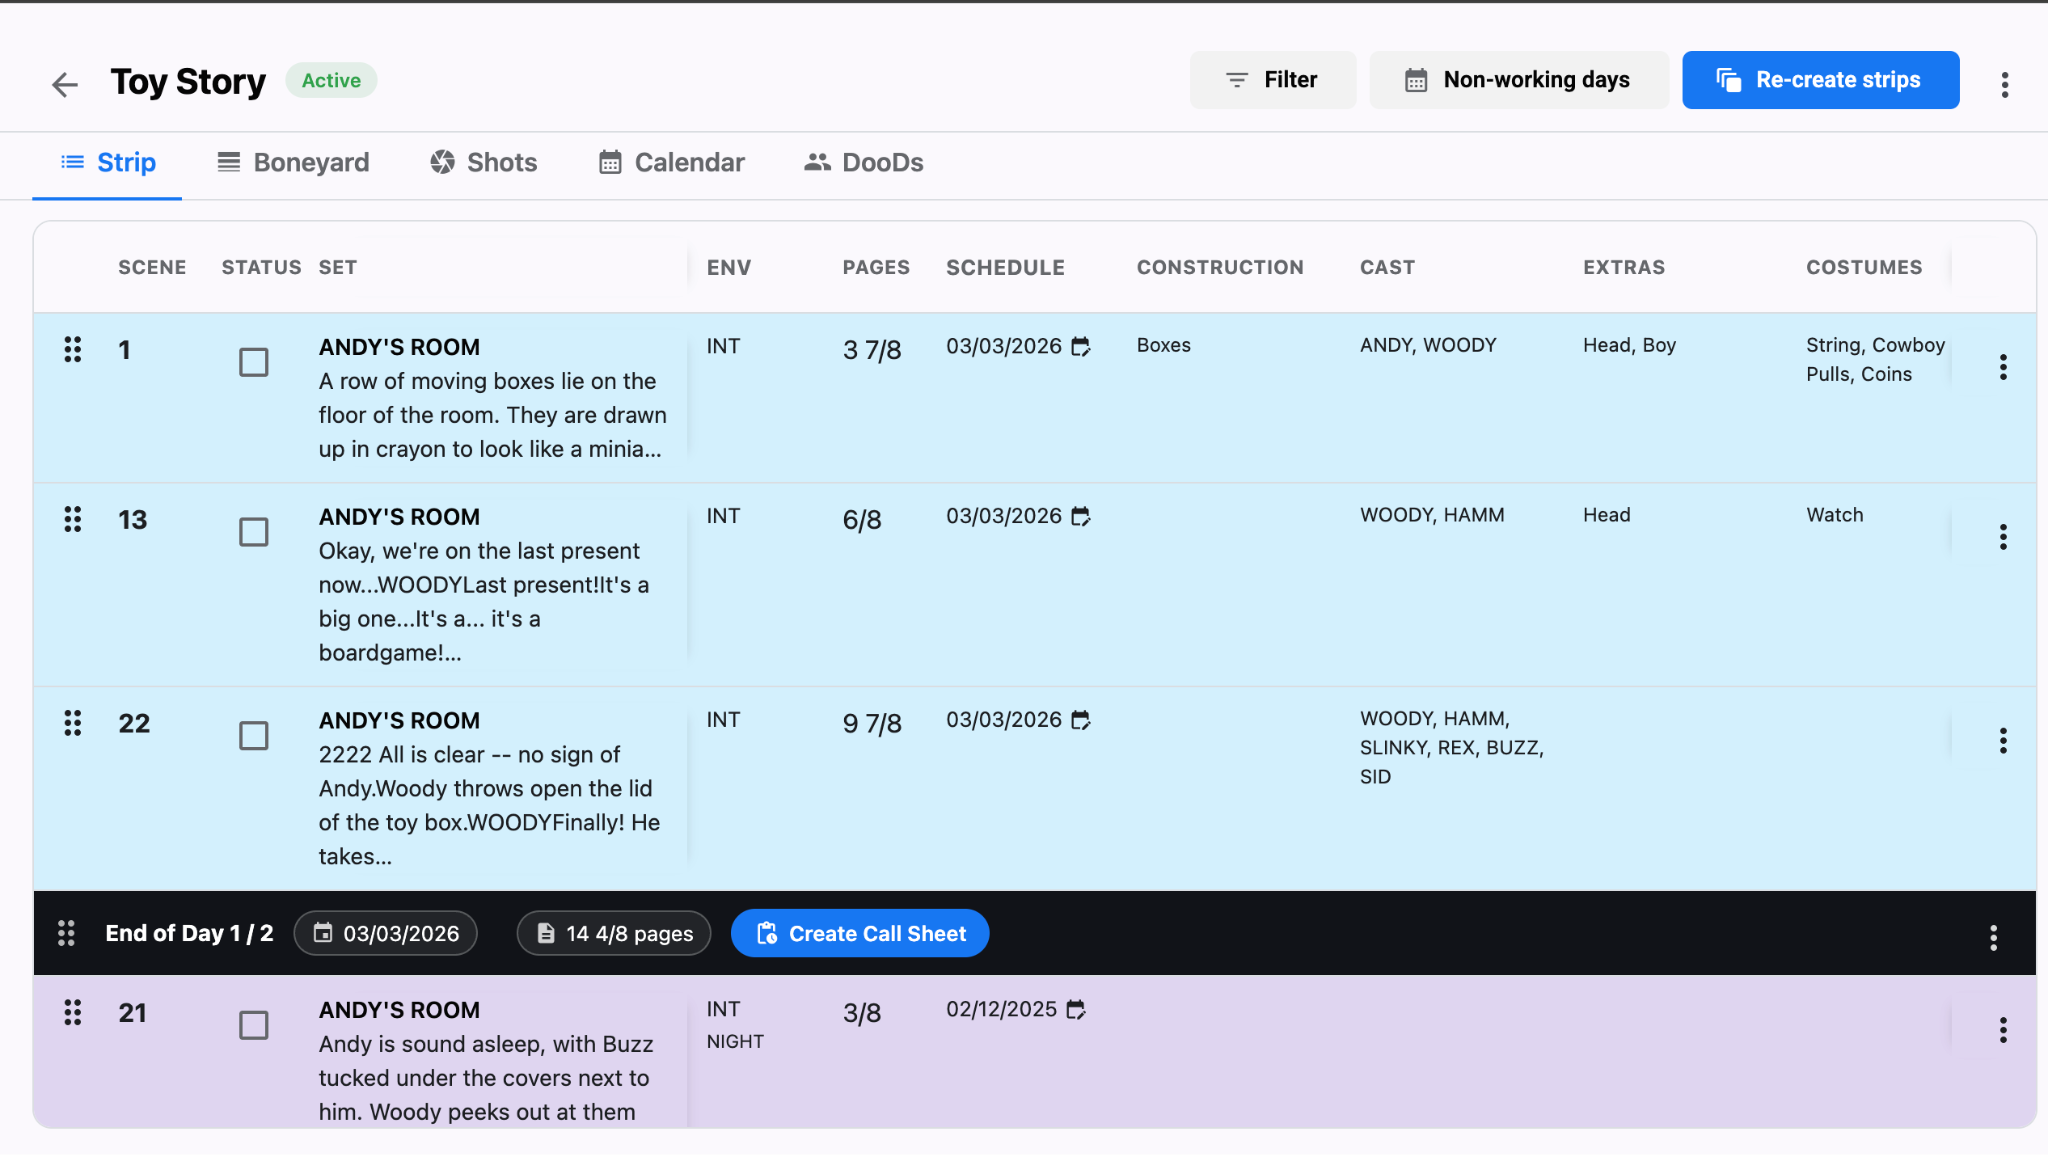Open schedule date picker icon for scene 21
The height and width of the screenshot is (1155, 2048).
pyautogui.click(x=1076, y=1010)
